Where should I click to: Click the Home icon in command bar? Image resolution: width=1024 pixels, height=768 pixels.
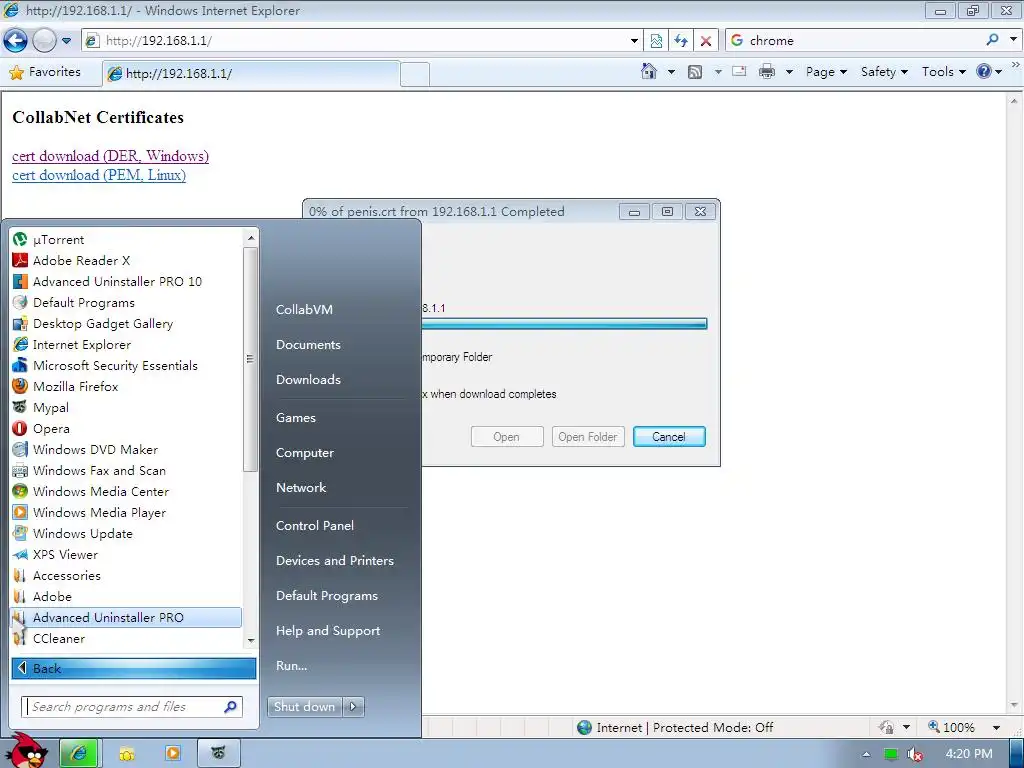(x=648, y=71)
